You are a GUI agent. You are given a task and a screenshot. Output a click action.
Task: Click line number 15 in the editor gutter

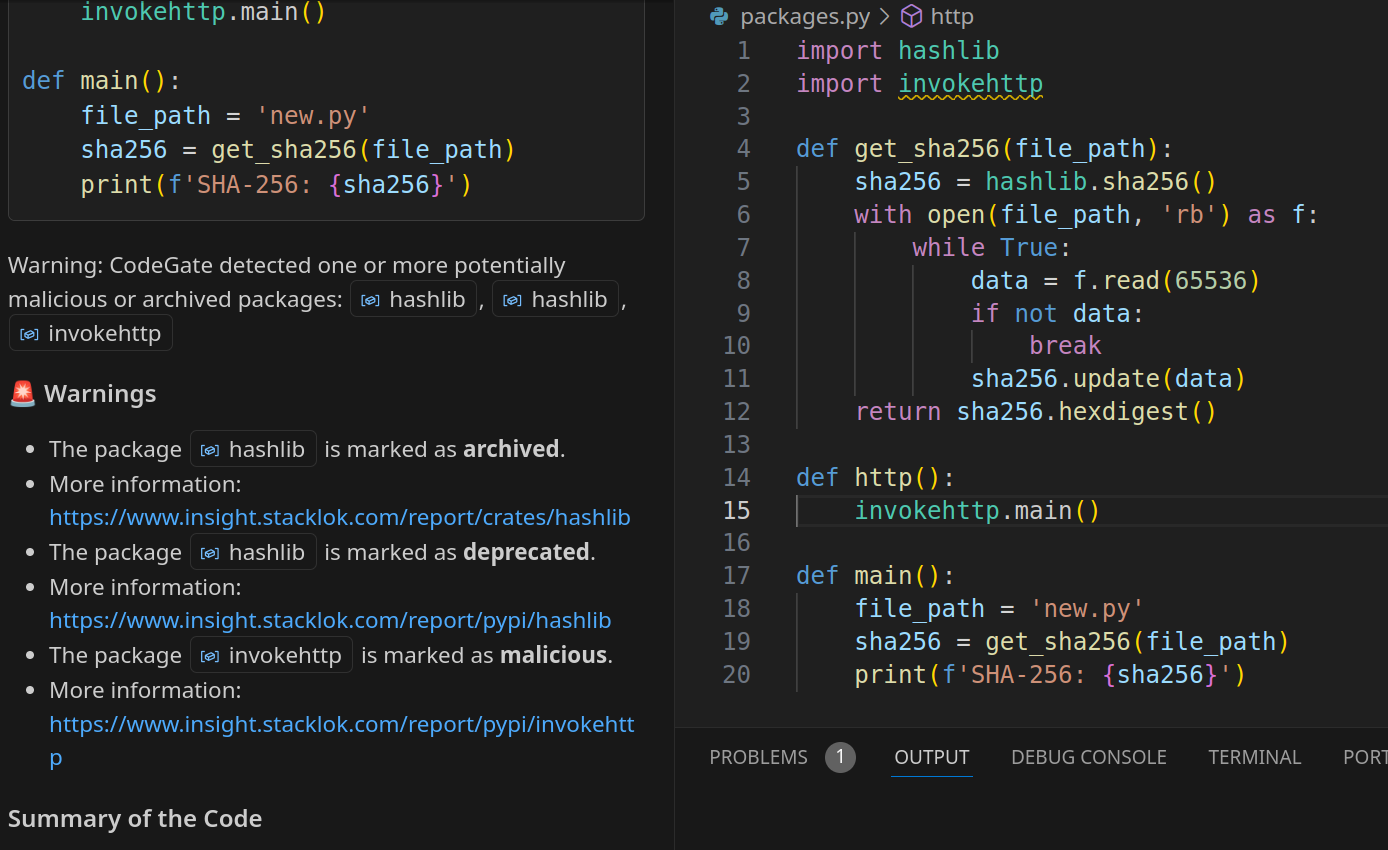(x=736, y=510)
